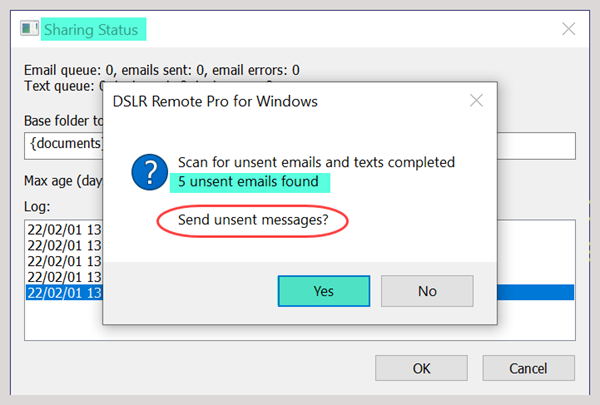Click the Email queue status line
Image resolution: width=600 pixels, height=405 pixels.
162,70
